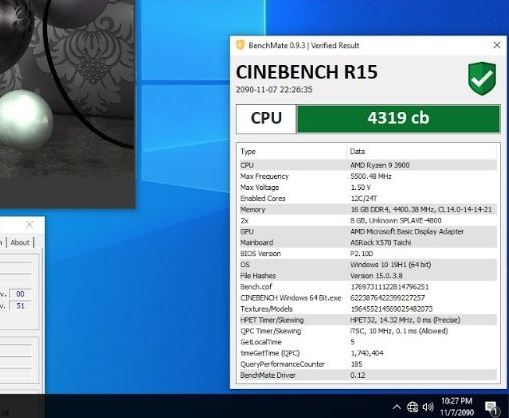Select the timeGetTime (QPC) value 1,740,404

367,353
